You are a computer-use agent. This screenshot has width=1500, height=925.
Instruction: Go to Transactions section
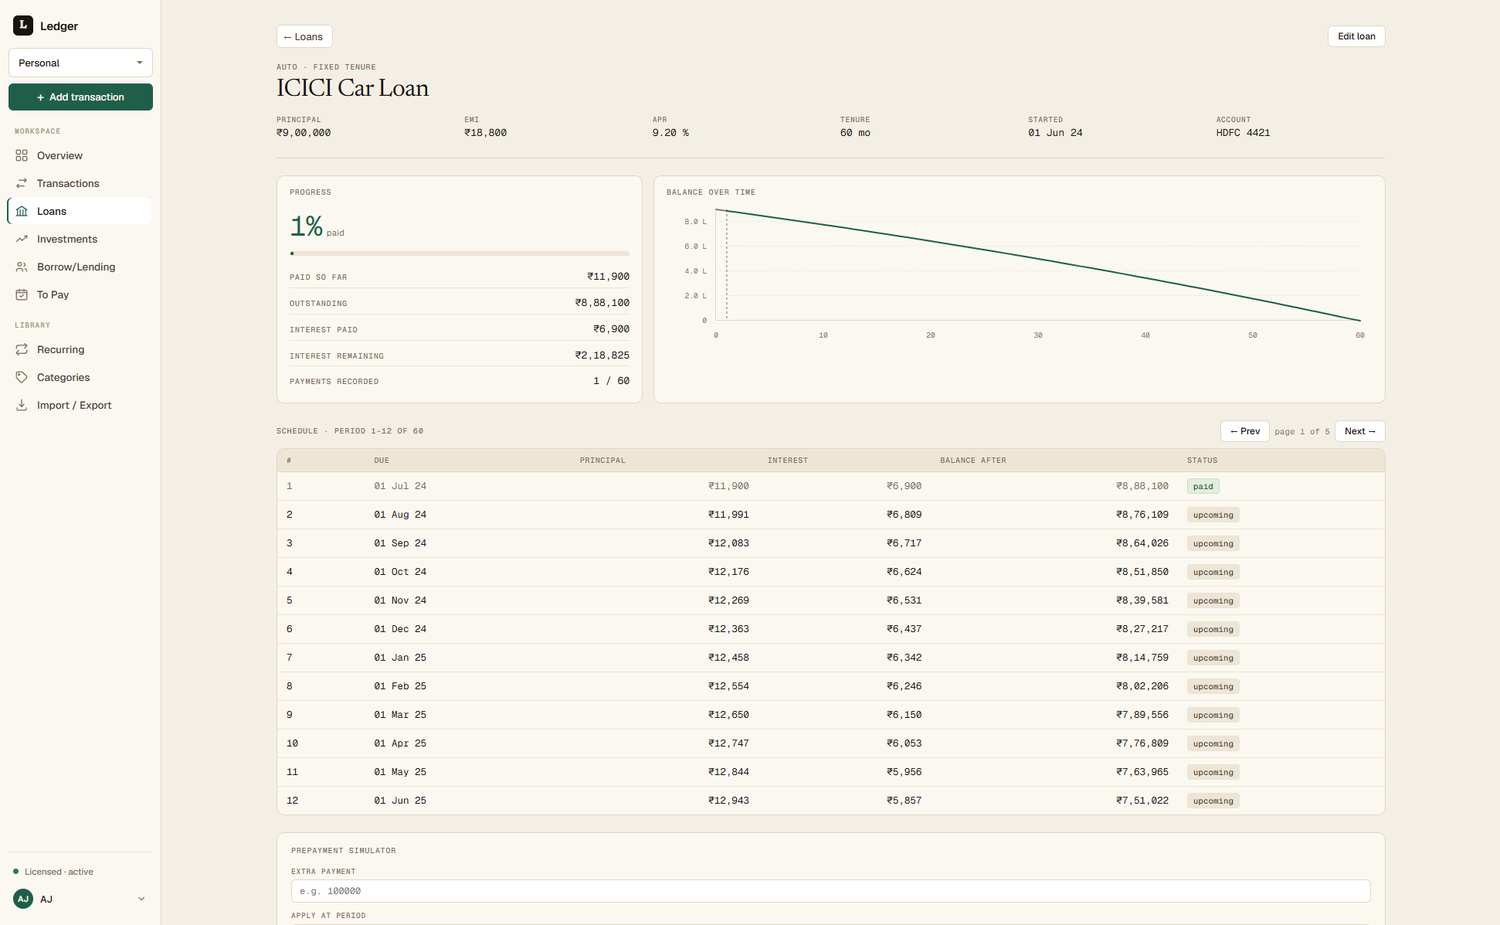(x=80, y=184)
